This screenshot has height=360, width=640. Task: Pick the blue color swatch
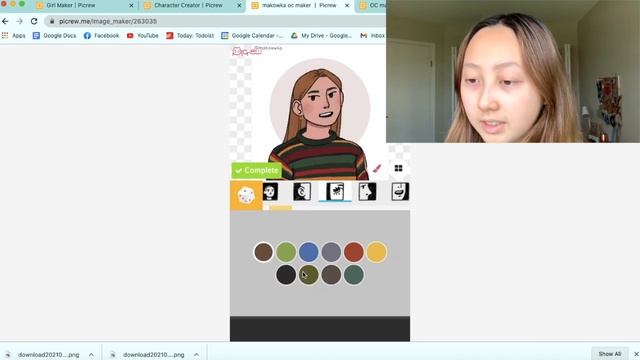pyautogui.click(x=309, y=252)
